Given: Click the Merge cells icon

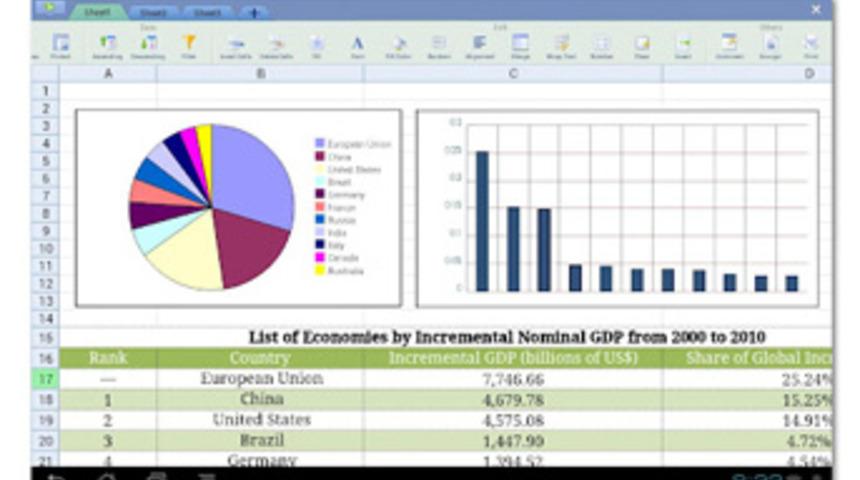Looking at the screenshot, I should tap(520, 44).
